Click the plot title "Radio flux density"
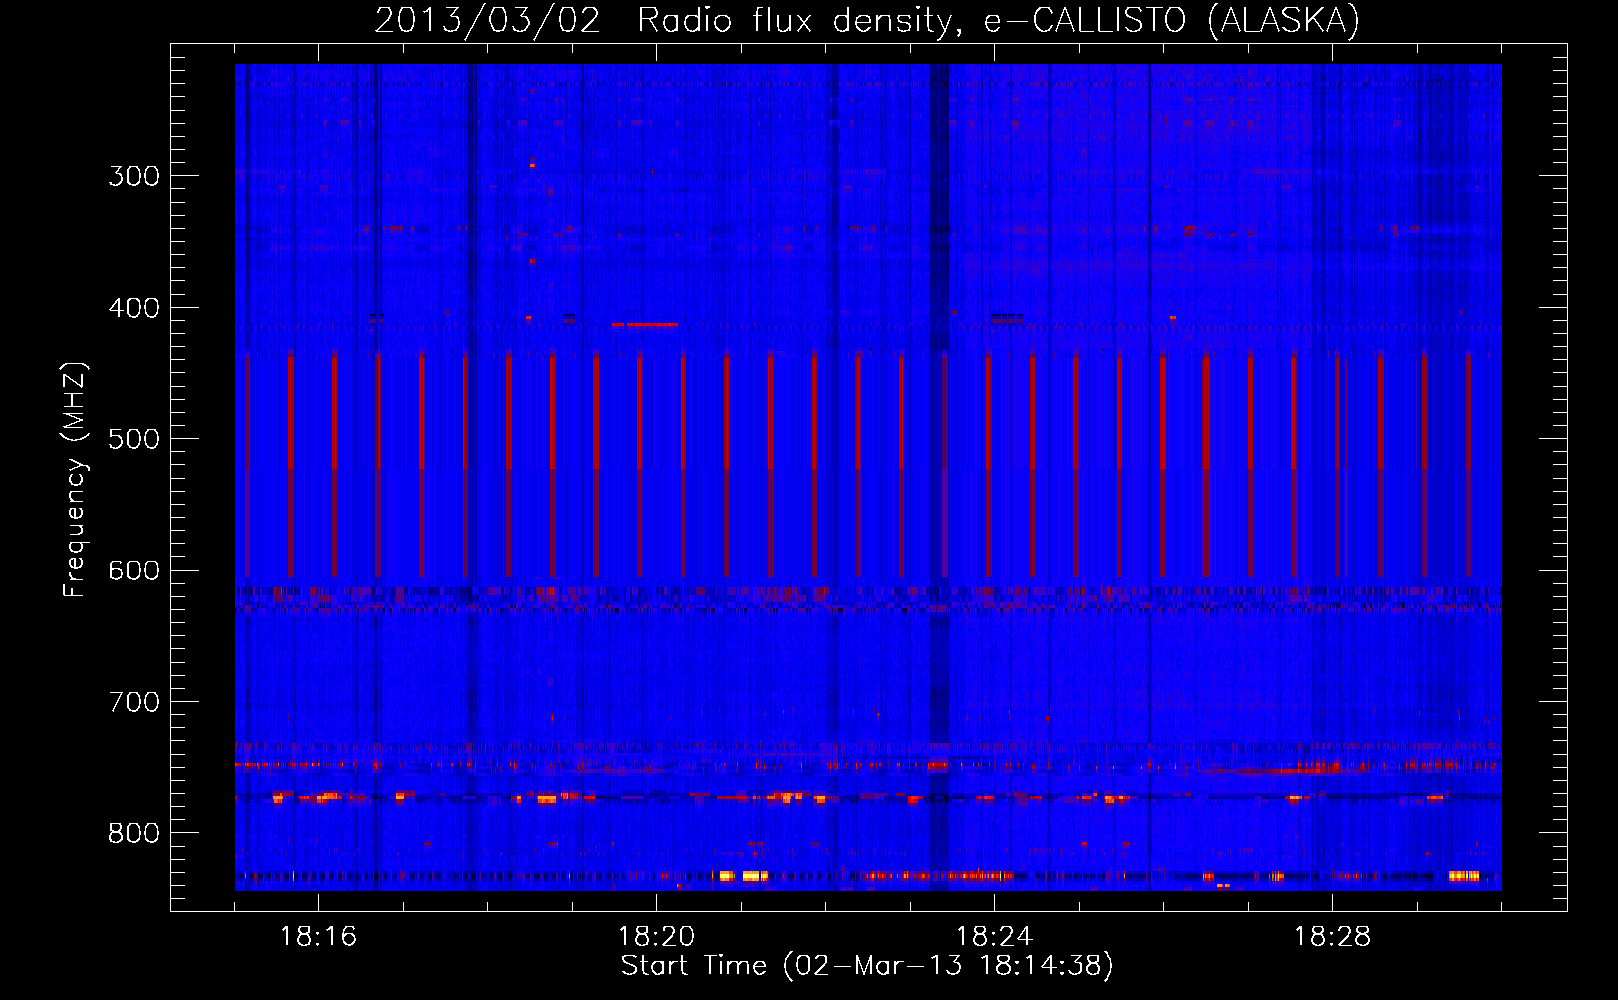Viewport: 1618px width, 1000px height. pos(794,21)
